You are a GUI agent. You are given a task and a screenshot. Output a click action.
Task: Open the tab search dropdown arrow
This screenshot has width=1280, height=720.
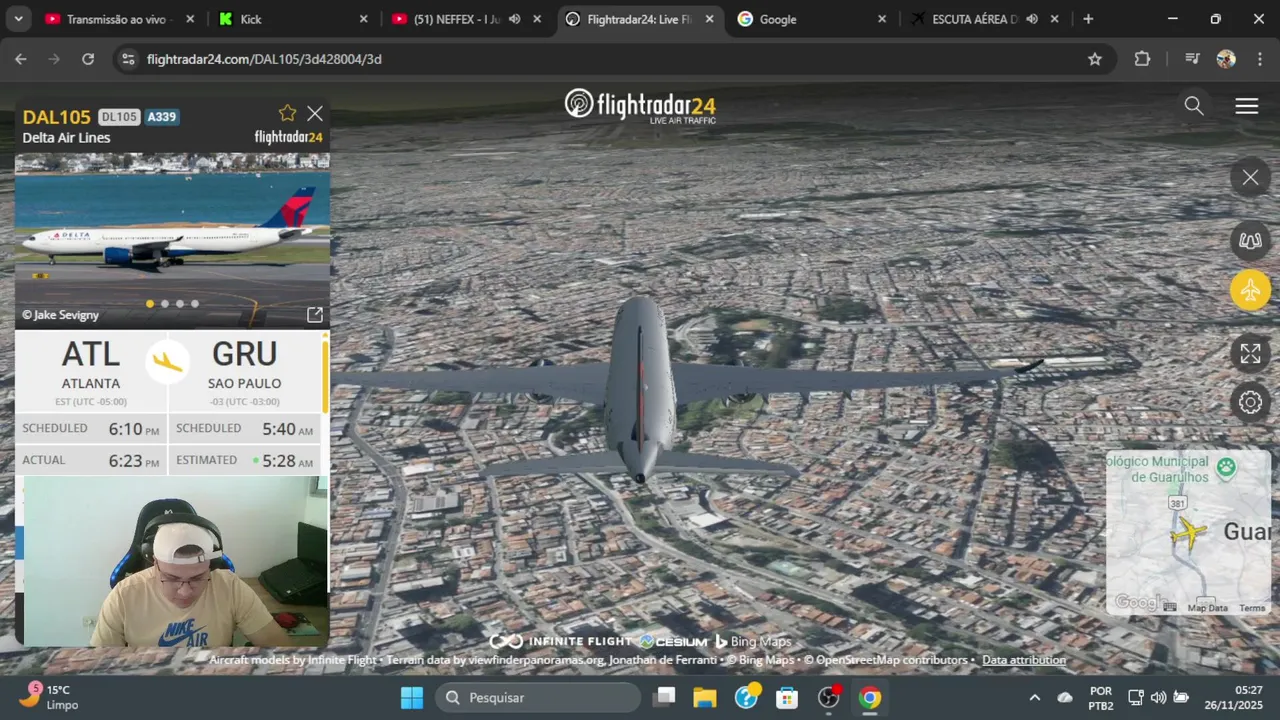pyautogui.click(x=18, y=19)
